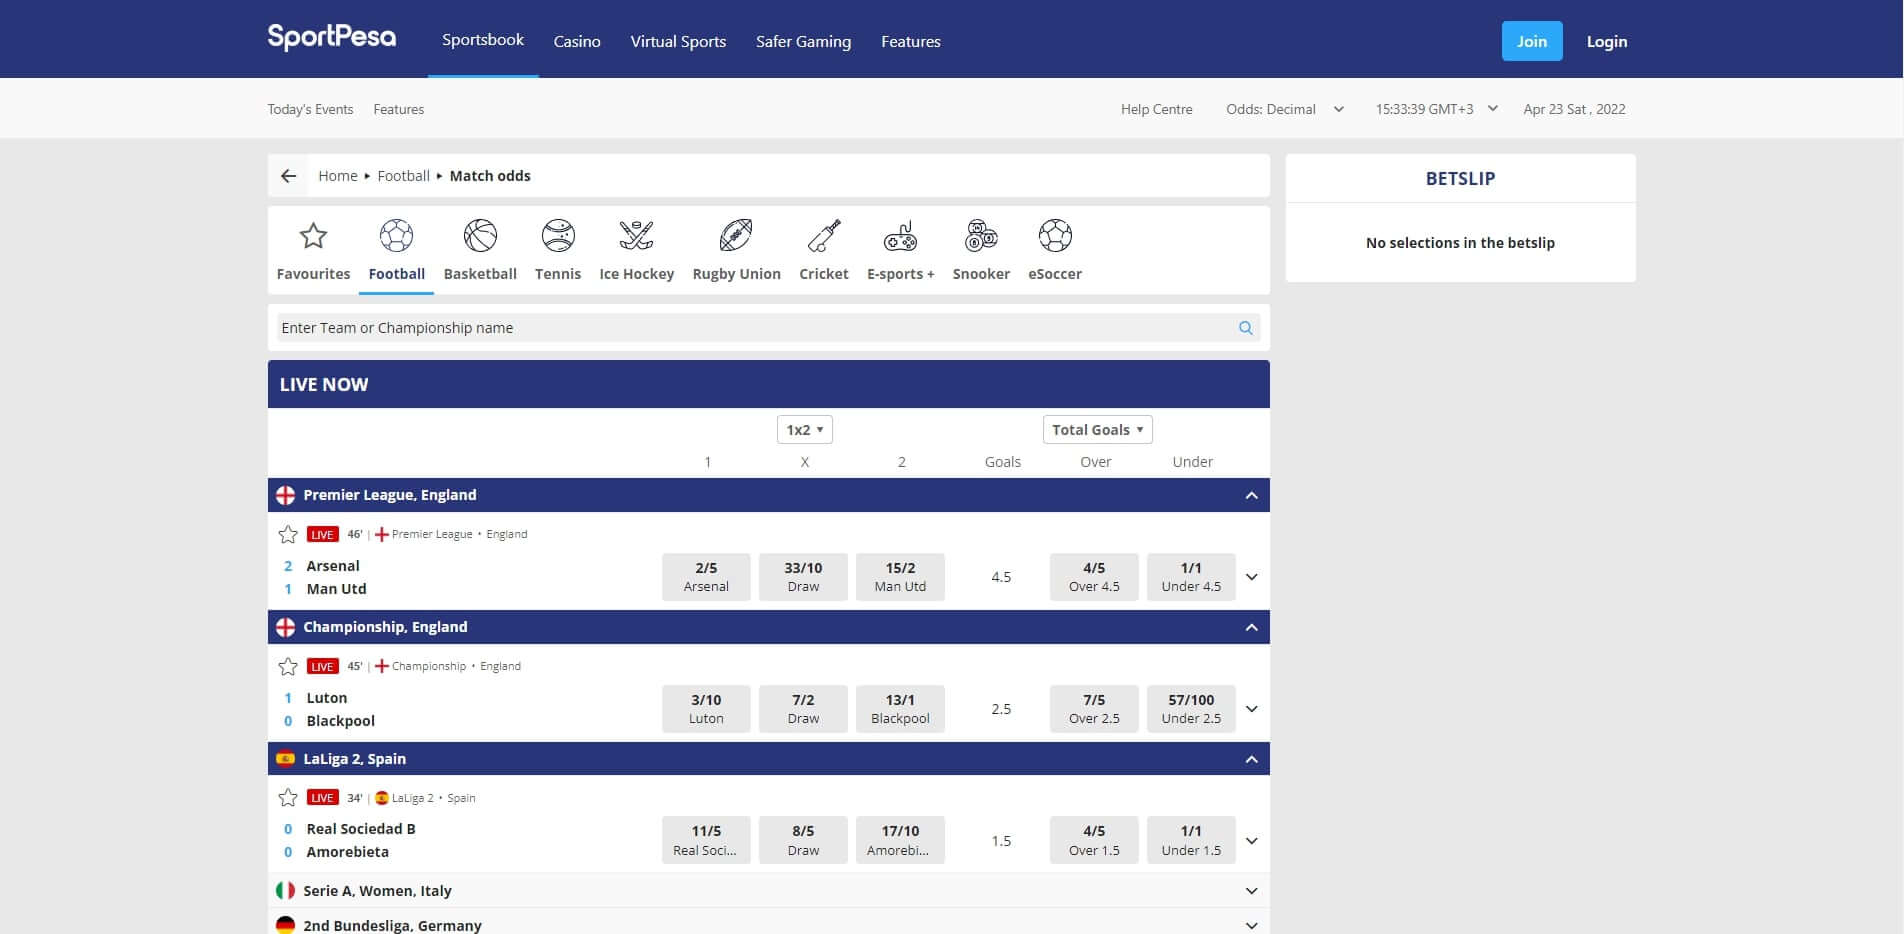
Task: Mark Real Sociedad B match as favourite
Action: click(x=288, y=798)
